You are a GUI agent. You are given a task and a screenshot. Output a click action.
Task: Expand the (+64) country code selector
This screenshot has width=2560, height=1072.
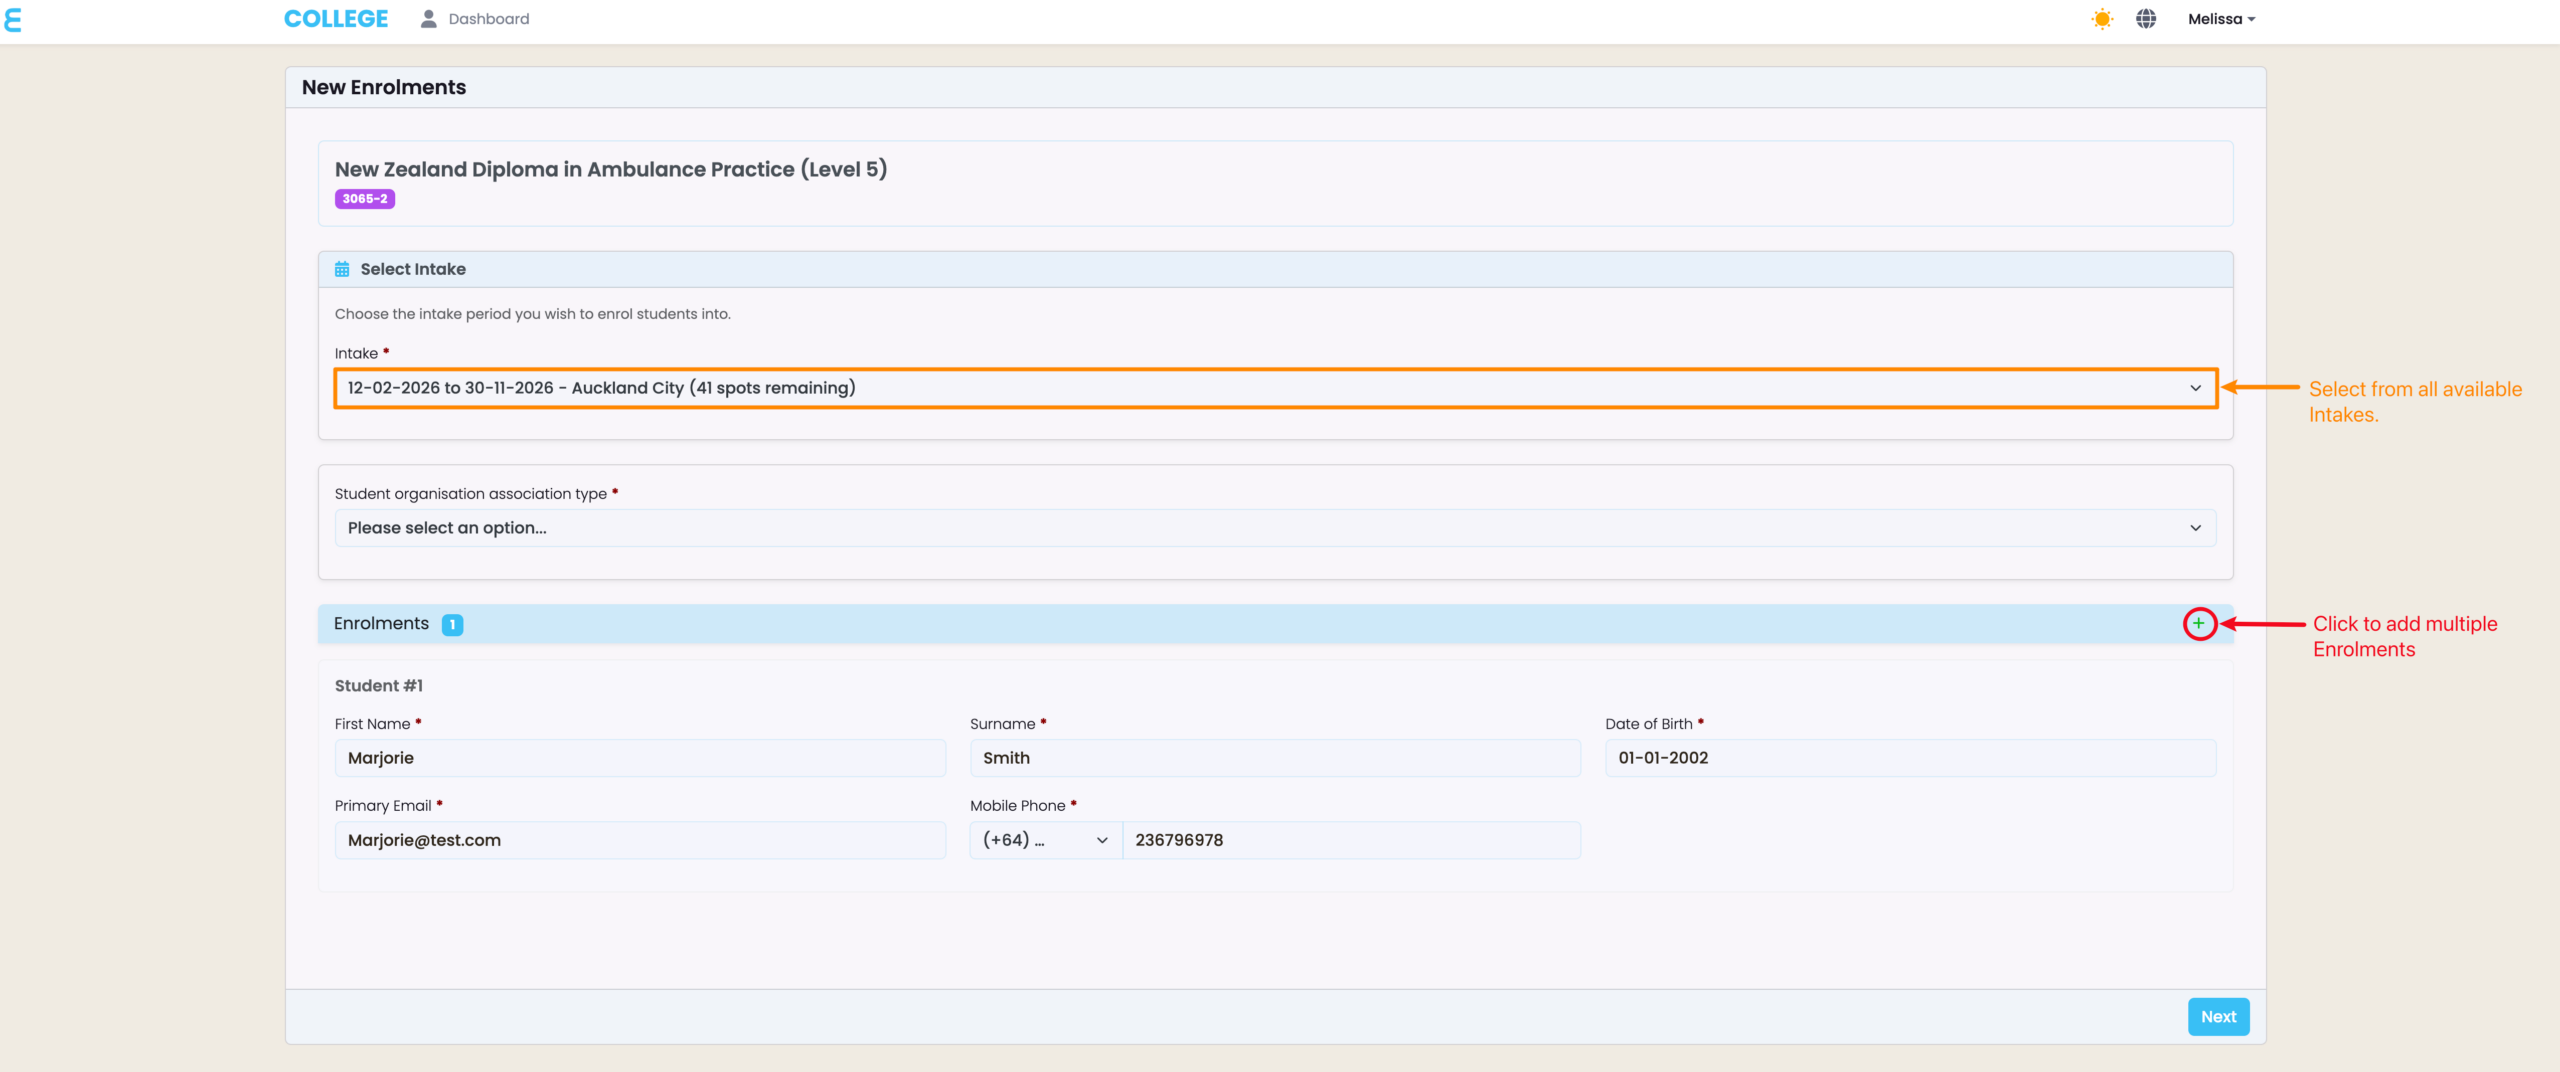(x=1045, y=840)
